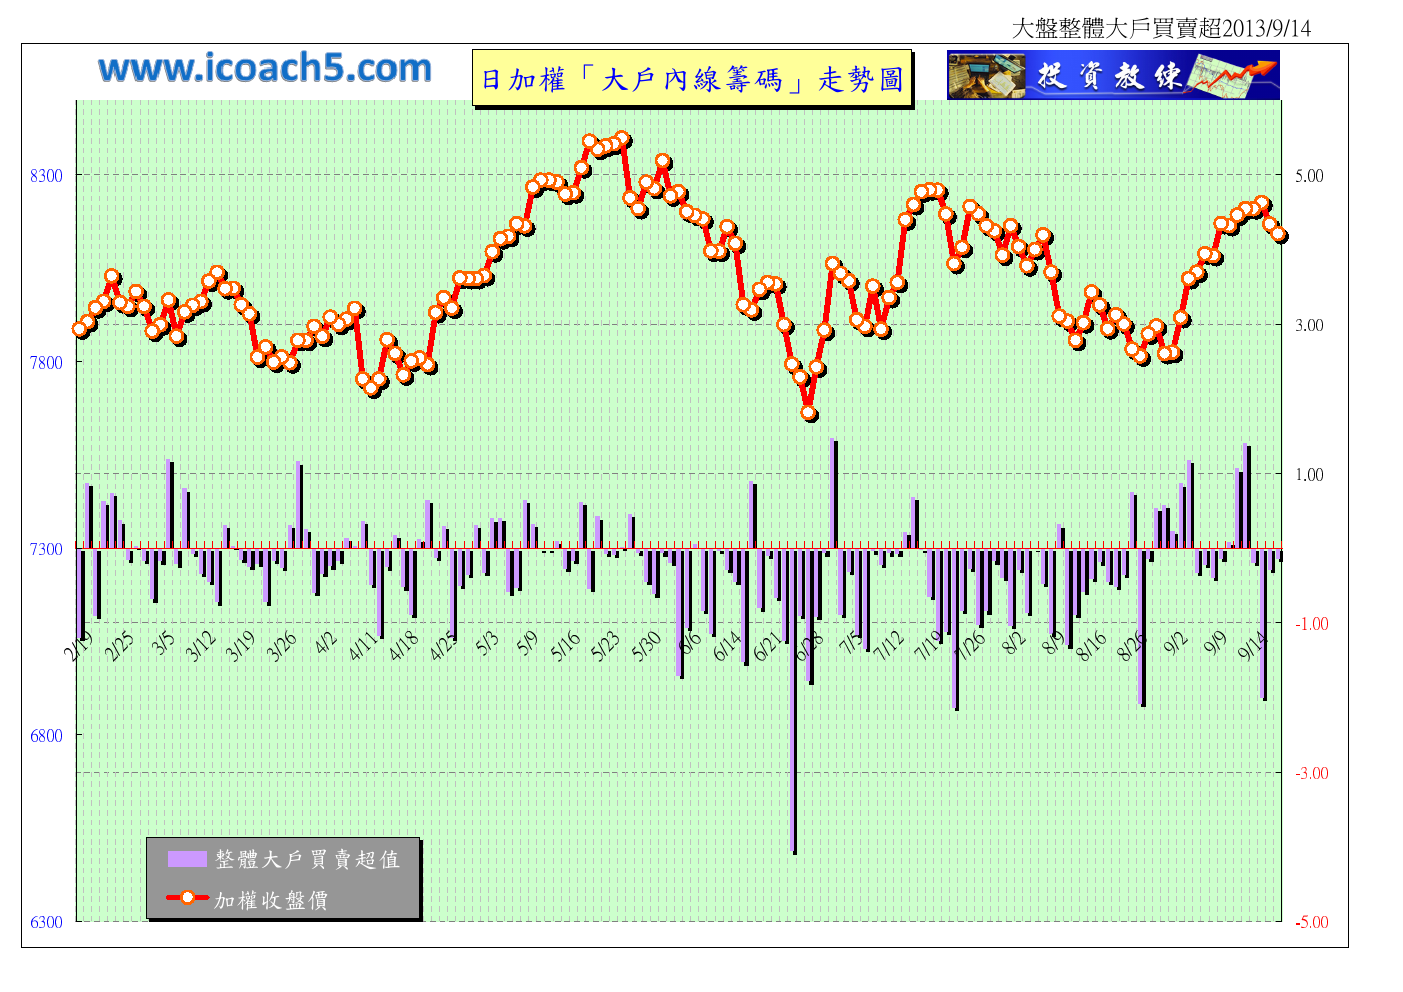Click date label 5/16

pos(565,645)
